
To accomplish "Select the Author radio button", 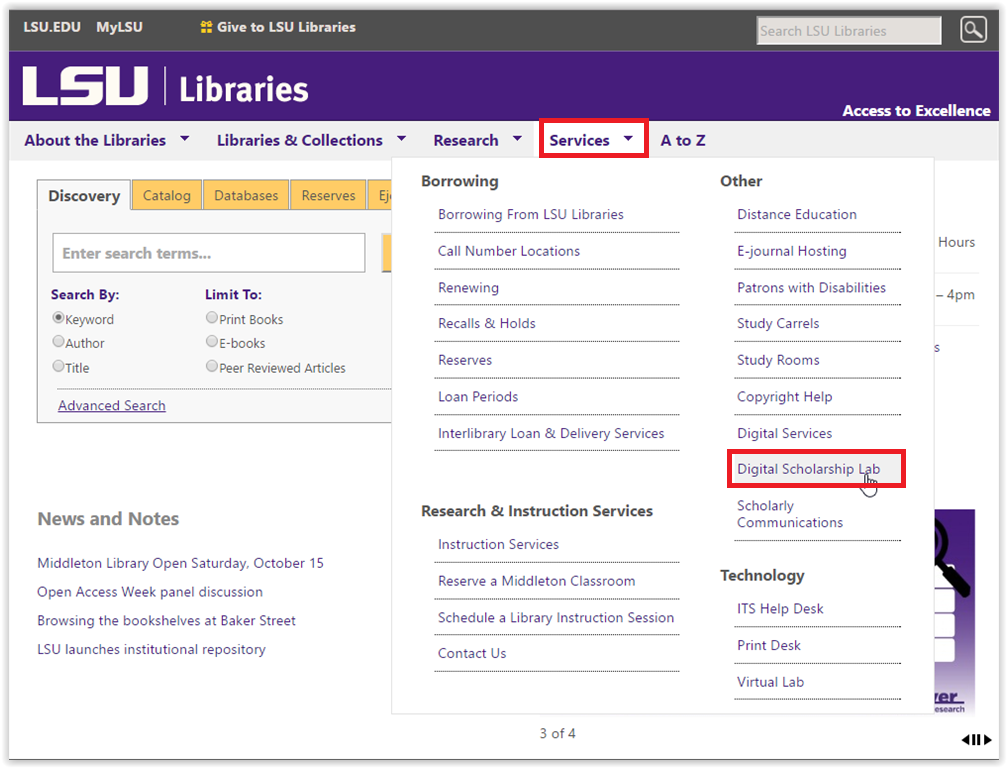I will (x=58, y=342).
